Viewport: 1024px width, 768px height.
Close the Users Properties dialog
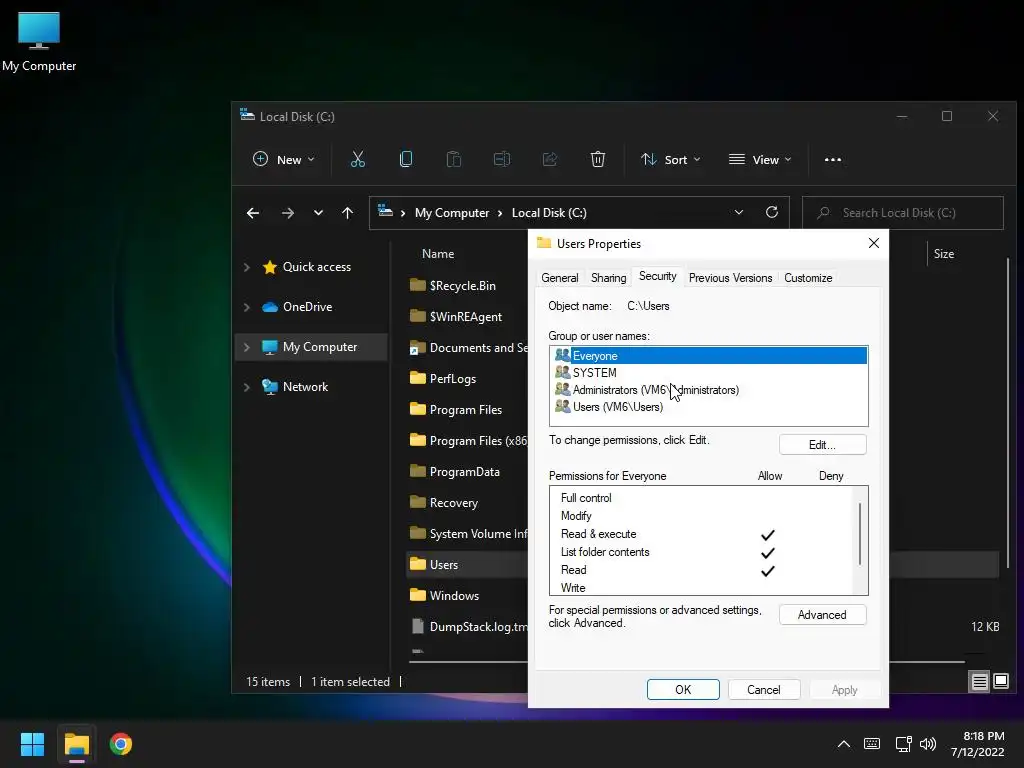(x=874, y=244)
